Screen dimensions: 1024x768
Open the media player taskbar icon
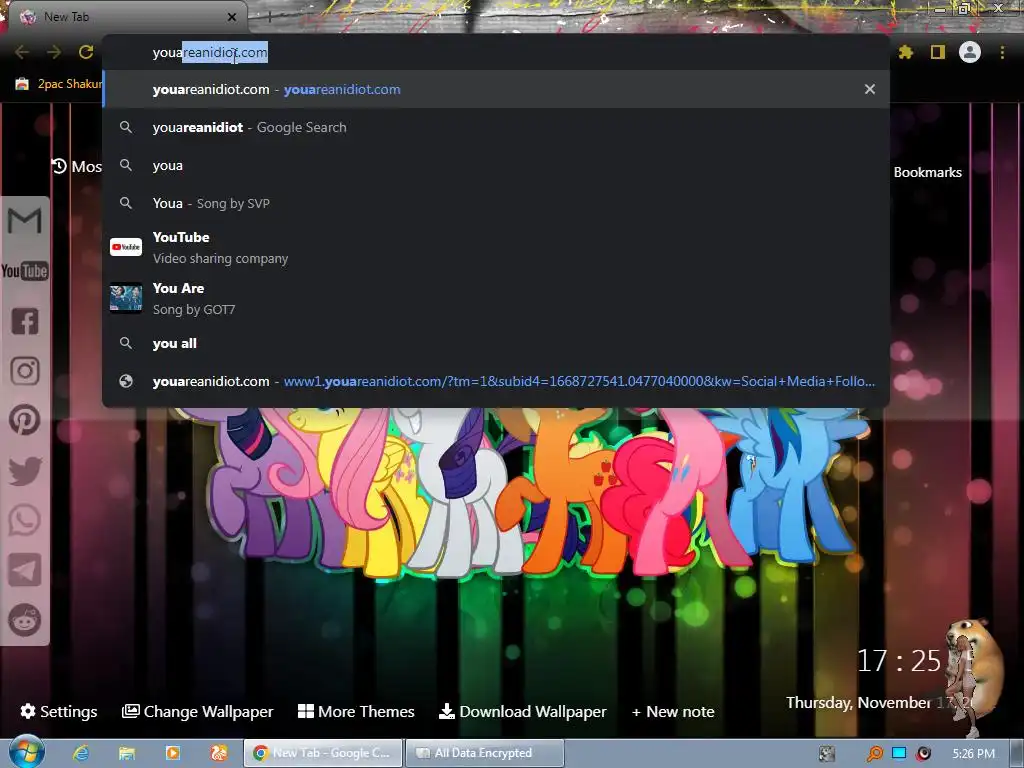click(x=173, y=753)
